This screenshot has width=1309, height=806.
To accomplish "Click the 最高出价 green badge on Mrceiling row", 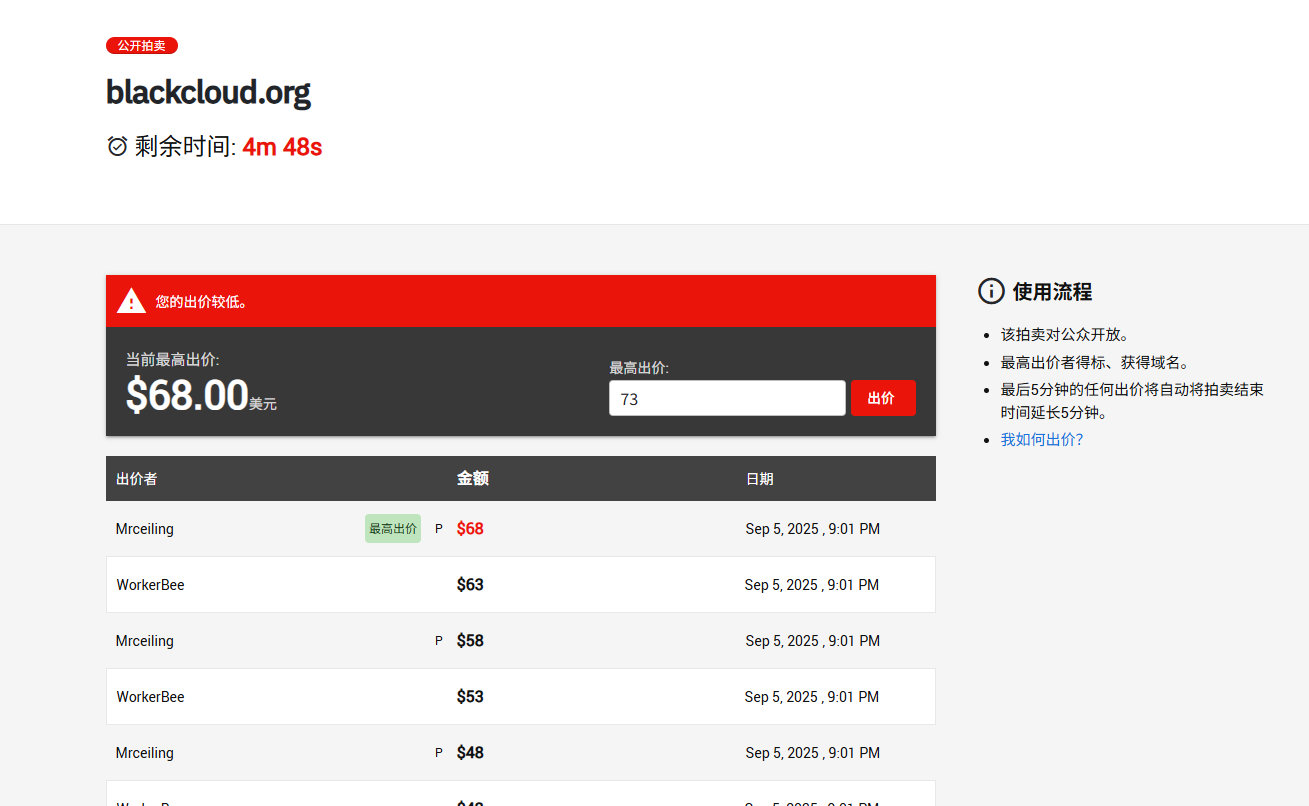I will pyautogui.click(x=393, y=529).
